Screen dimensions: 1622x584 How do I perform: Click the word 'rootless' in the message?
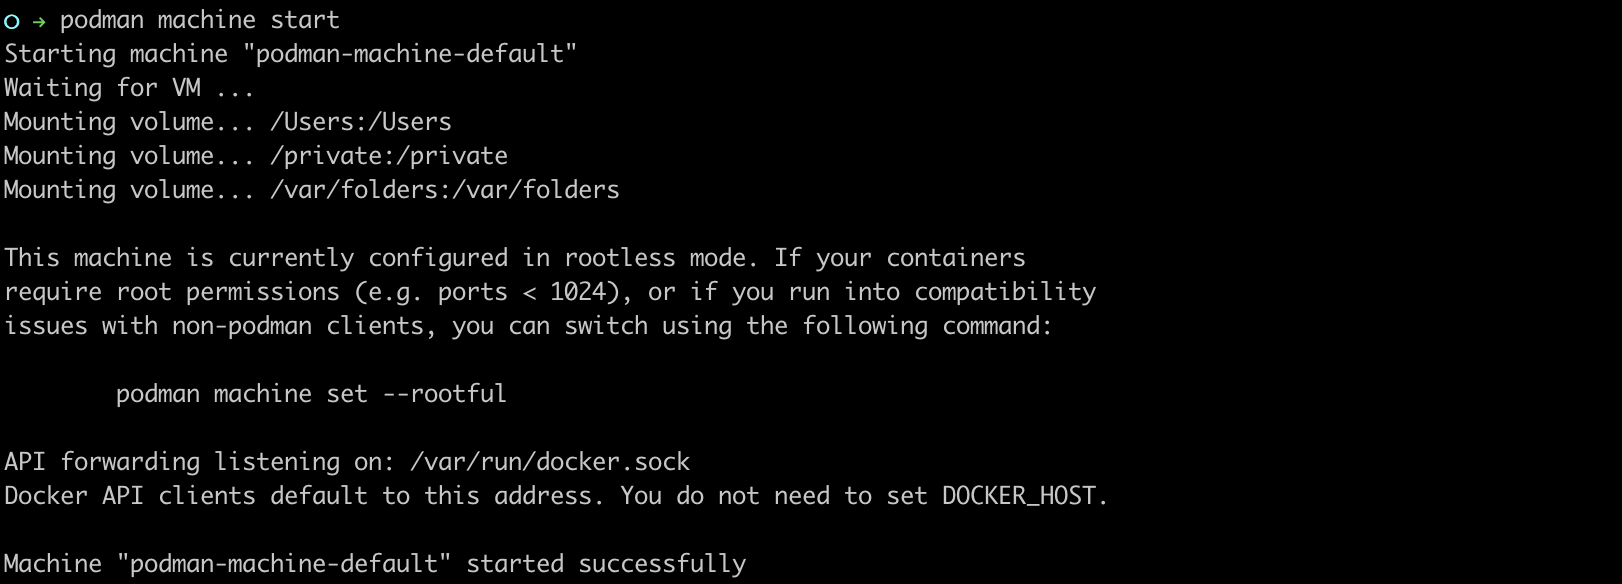(620, 258)
